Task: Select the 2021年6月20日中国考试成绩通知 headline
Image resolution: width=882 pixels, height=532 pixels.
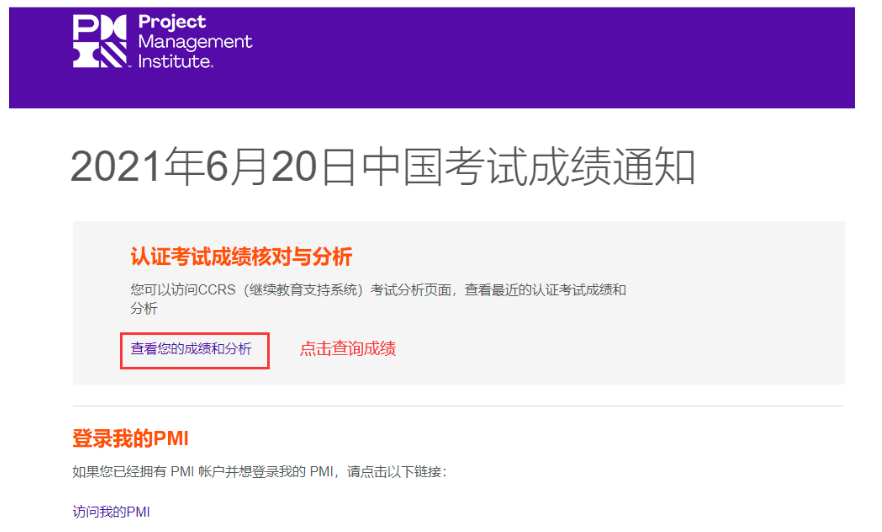Action: point(383,166)
